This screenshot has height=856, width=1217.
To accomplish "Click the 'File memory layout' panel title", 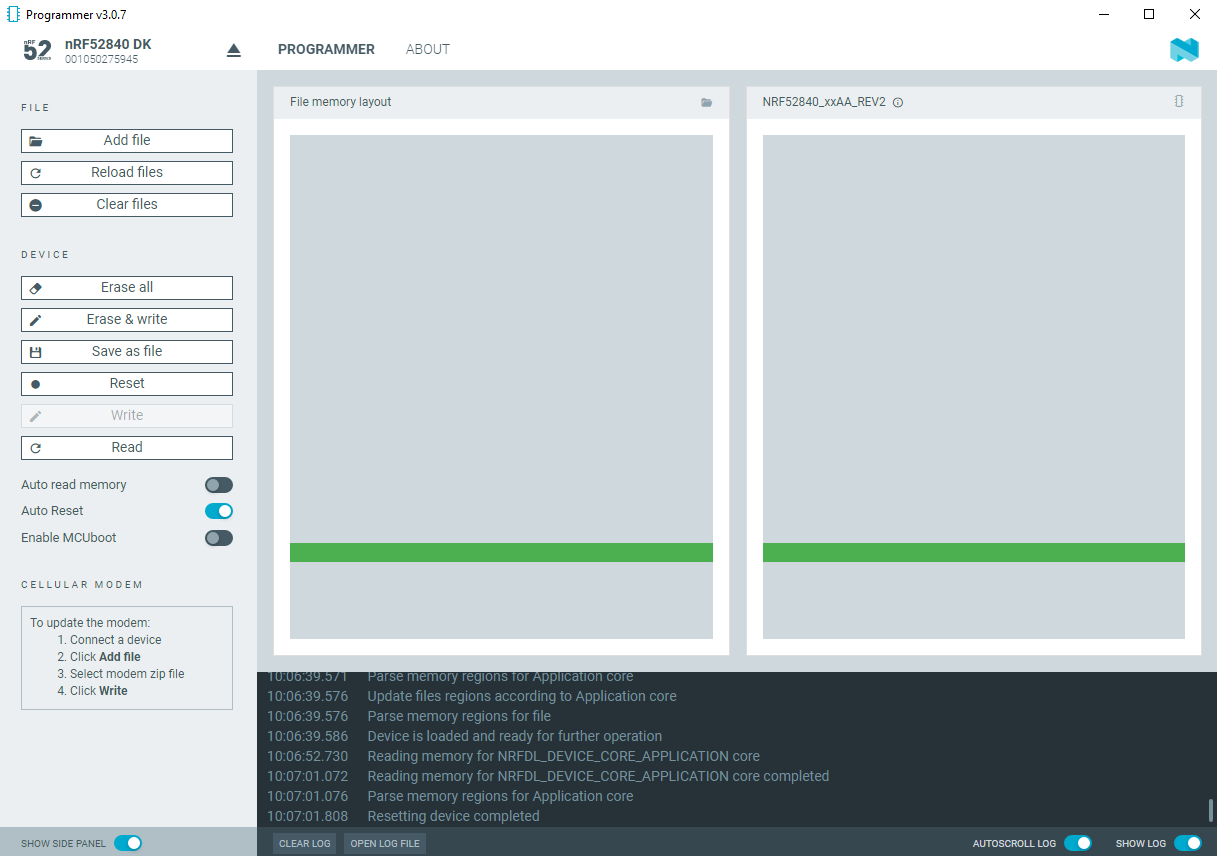I will [341, 102].
